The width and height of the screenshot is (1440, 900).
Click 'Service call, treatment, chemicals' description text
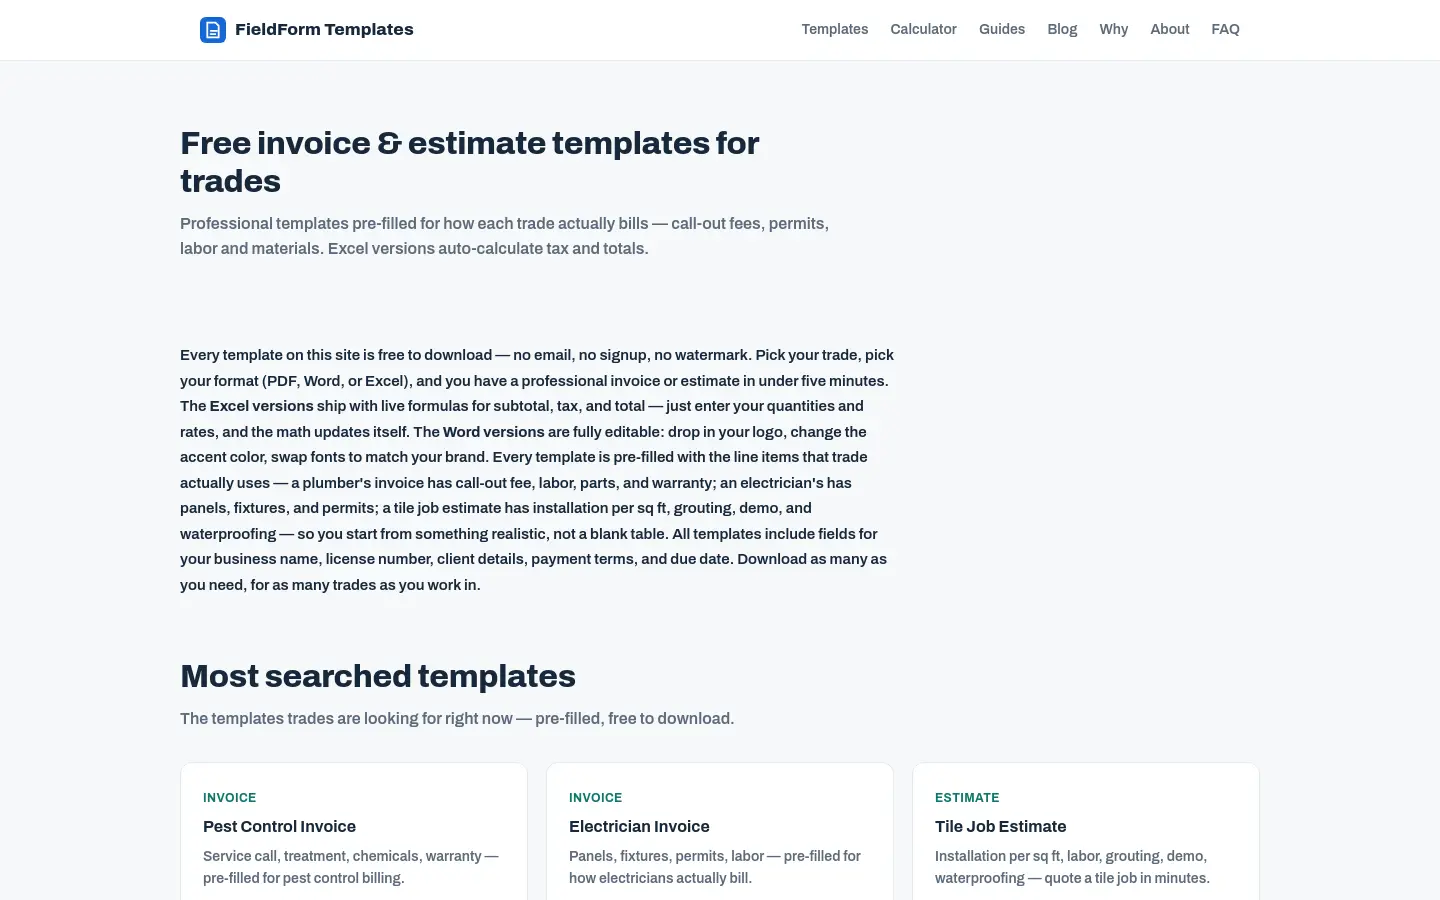351,867
